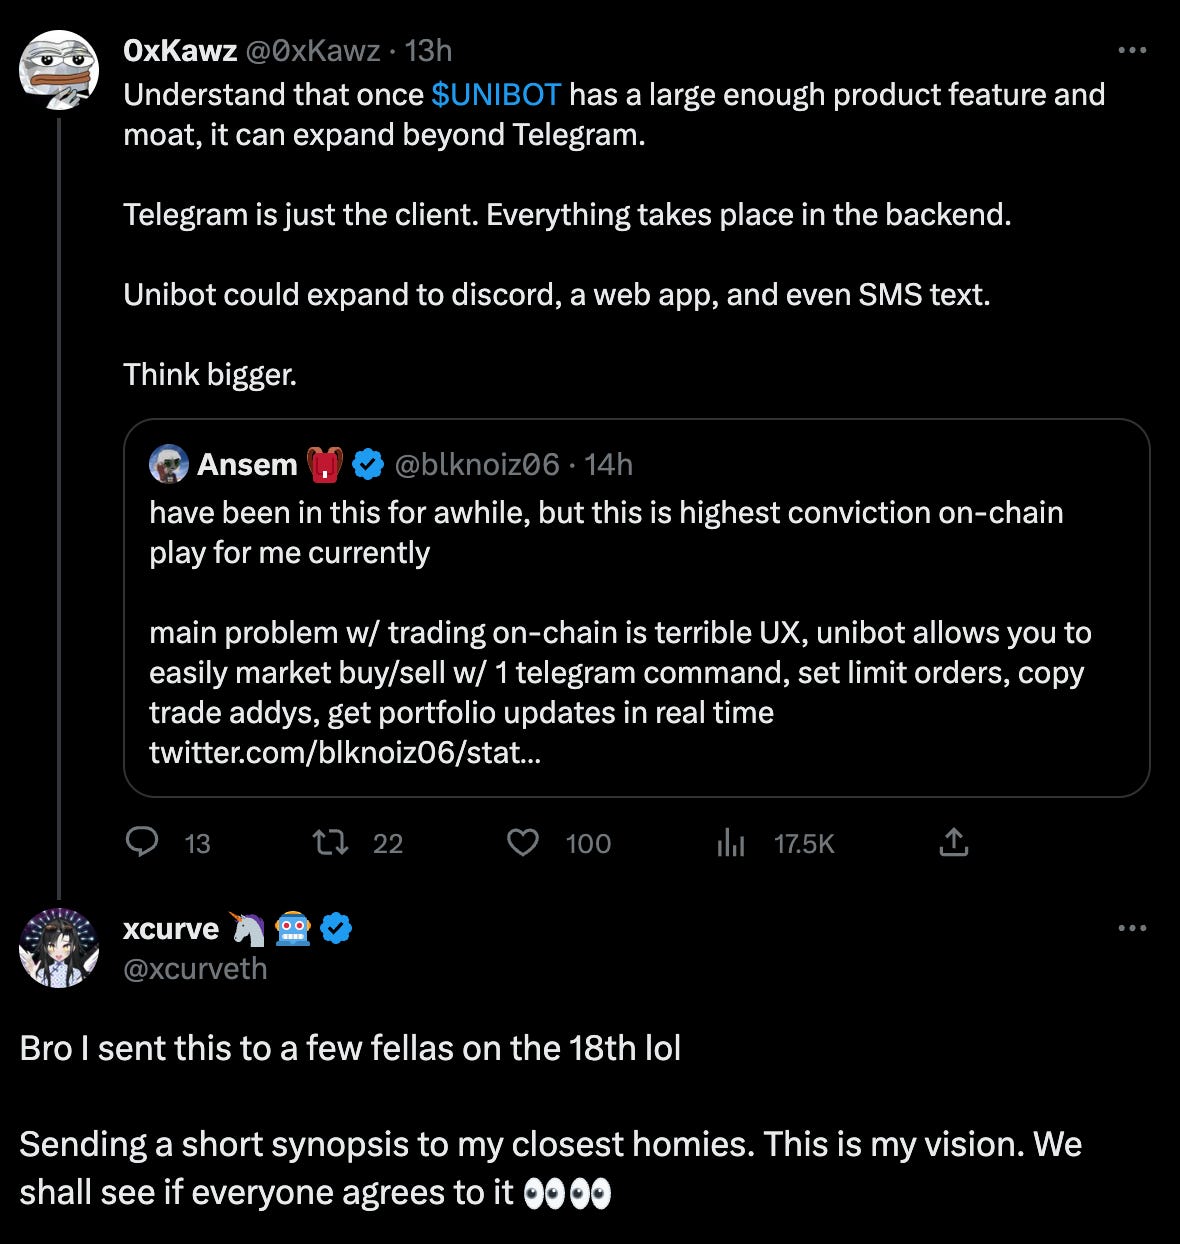Like the tweet using the heart icon

pos(522,844)
